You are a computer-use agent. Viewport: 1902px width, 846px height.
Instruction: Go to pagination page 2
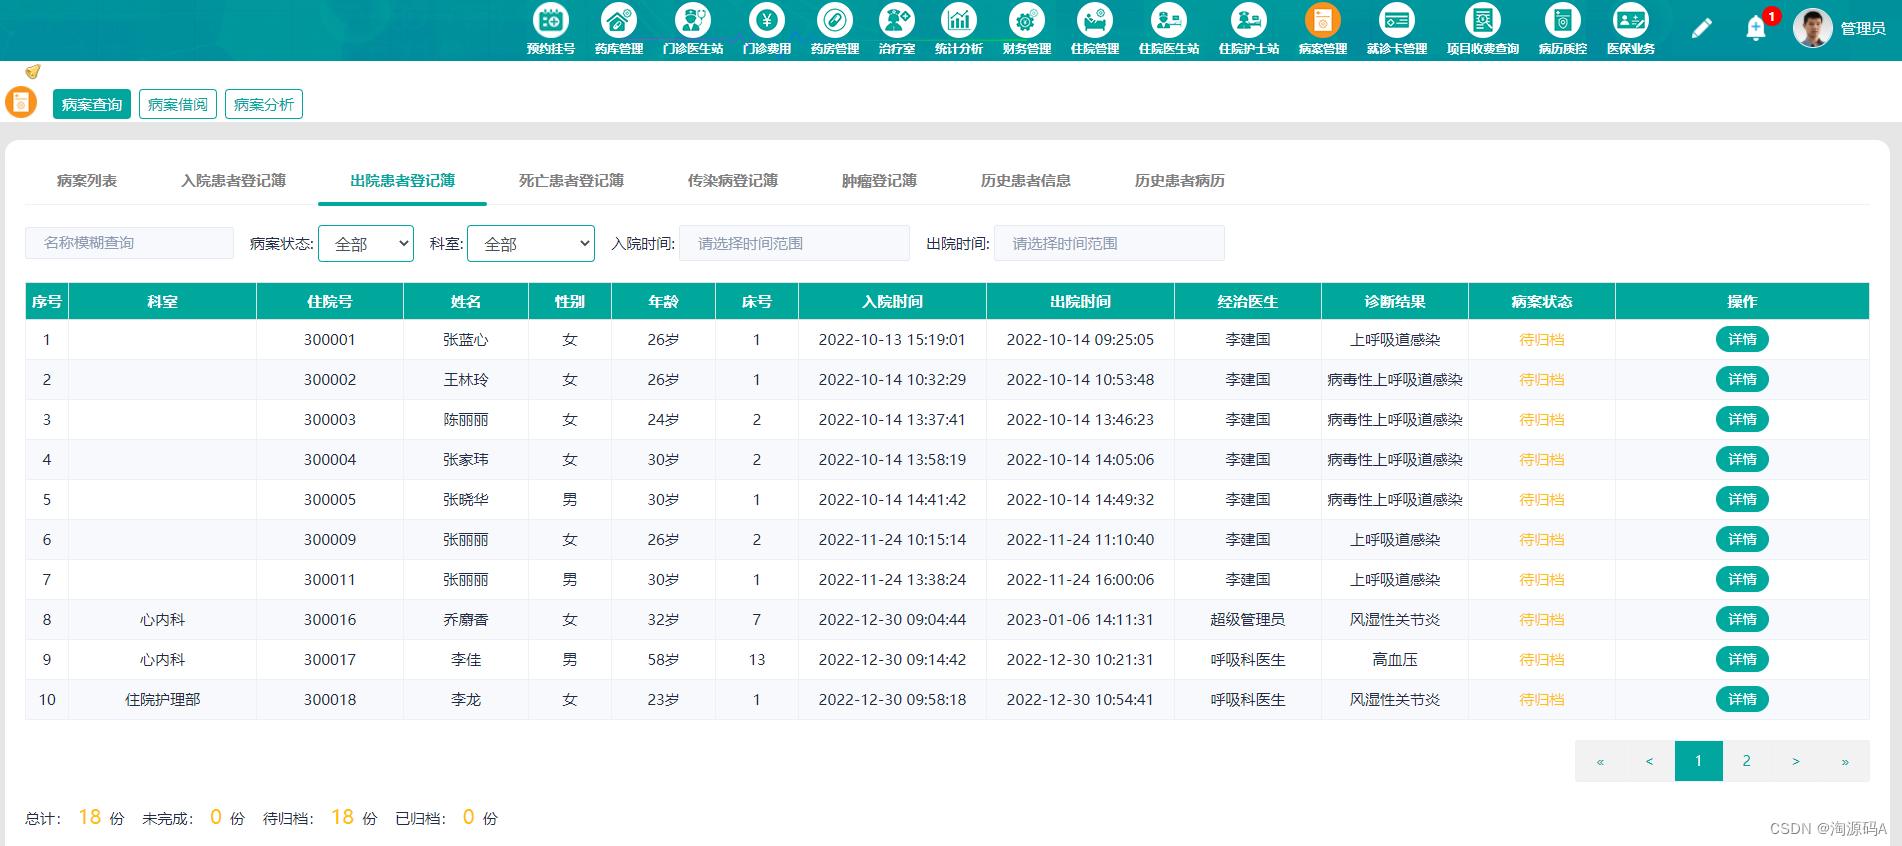(1747, 761)
